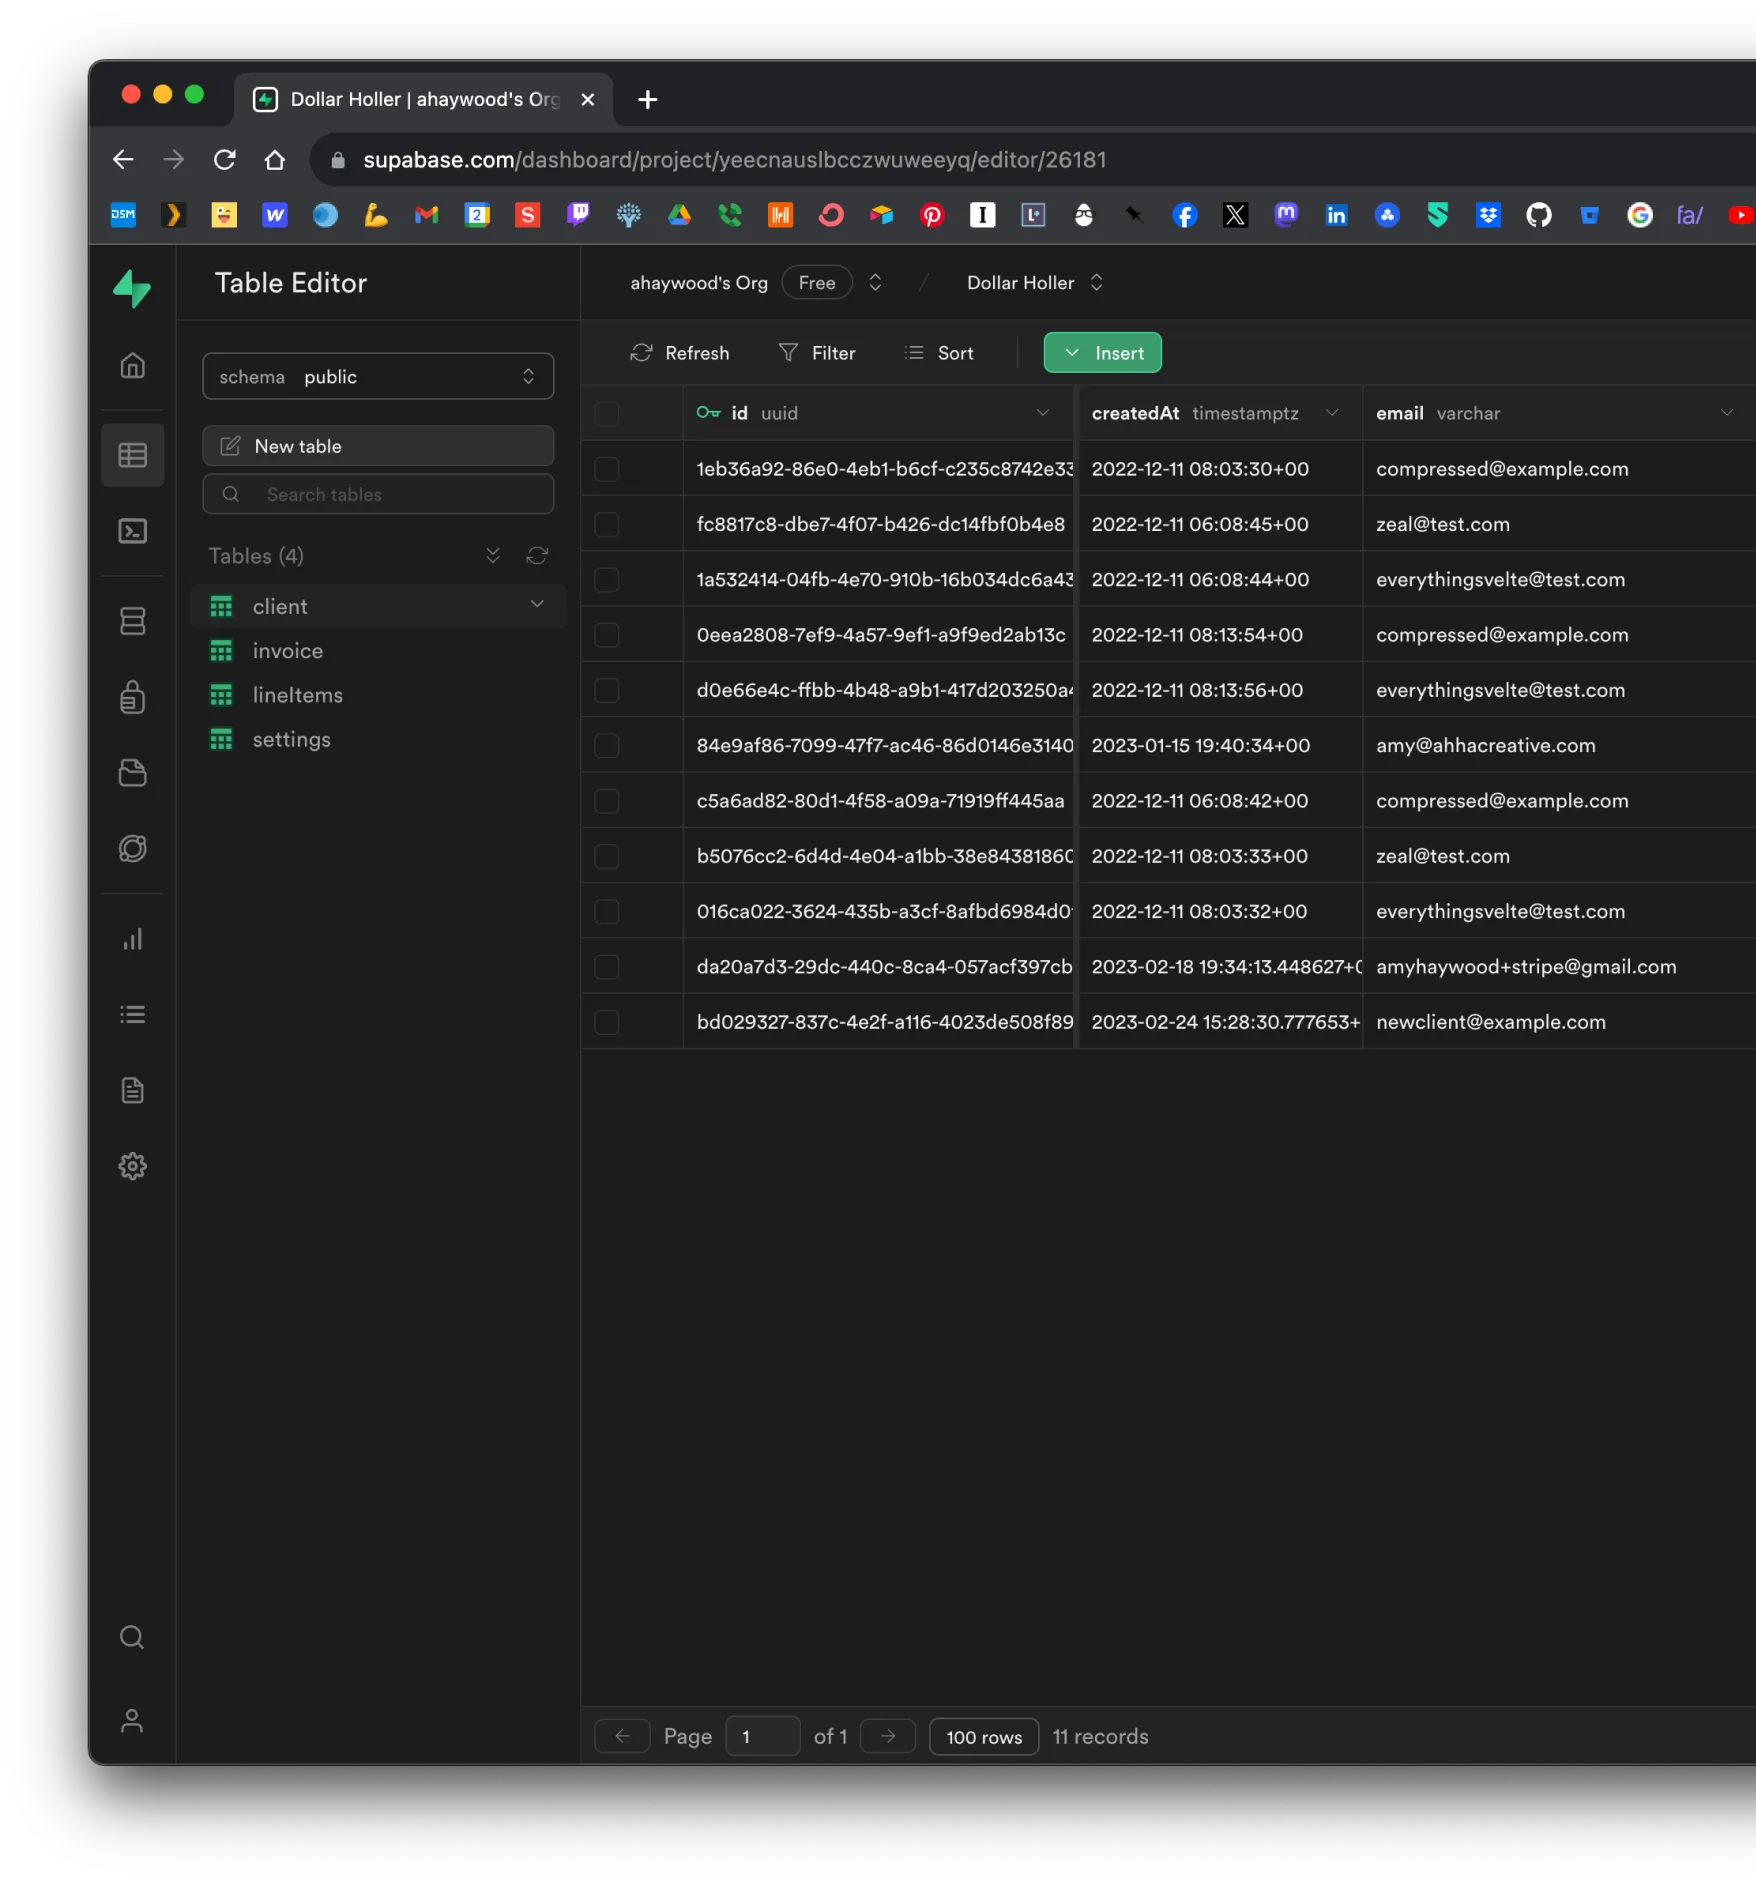Screen dimensions: 1756x1882
Task: Open the Google Drive bookmark icon
Action: click(x=679, y=215)
